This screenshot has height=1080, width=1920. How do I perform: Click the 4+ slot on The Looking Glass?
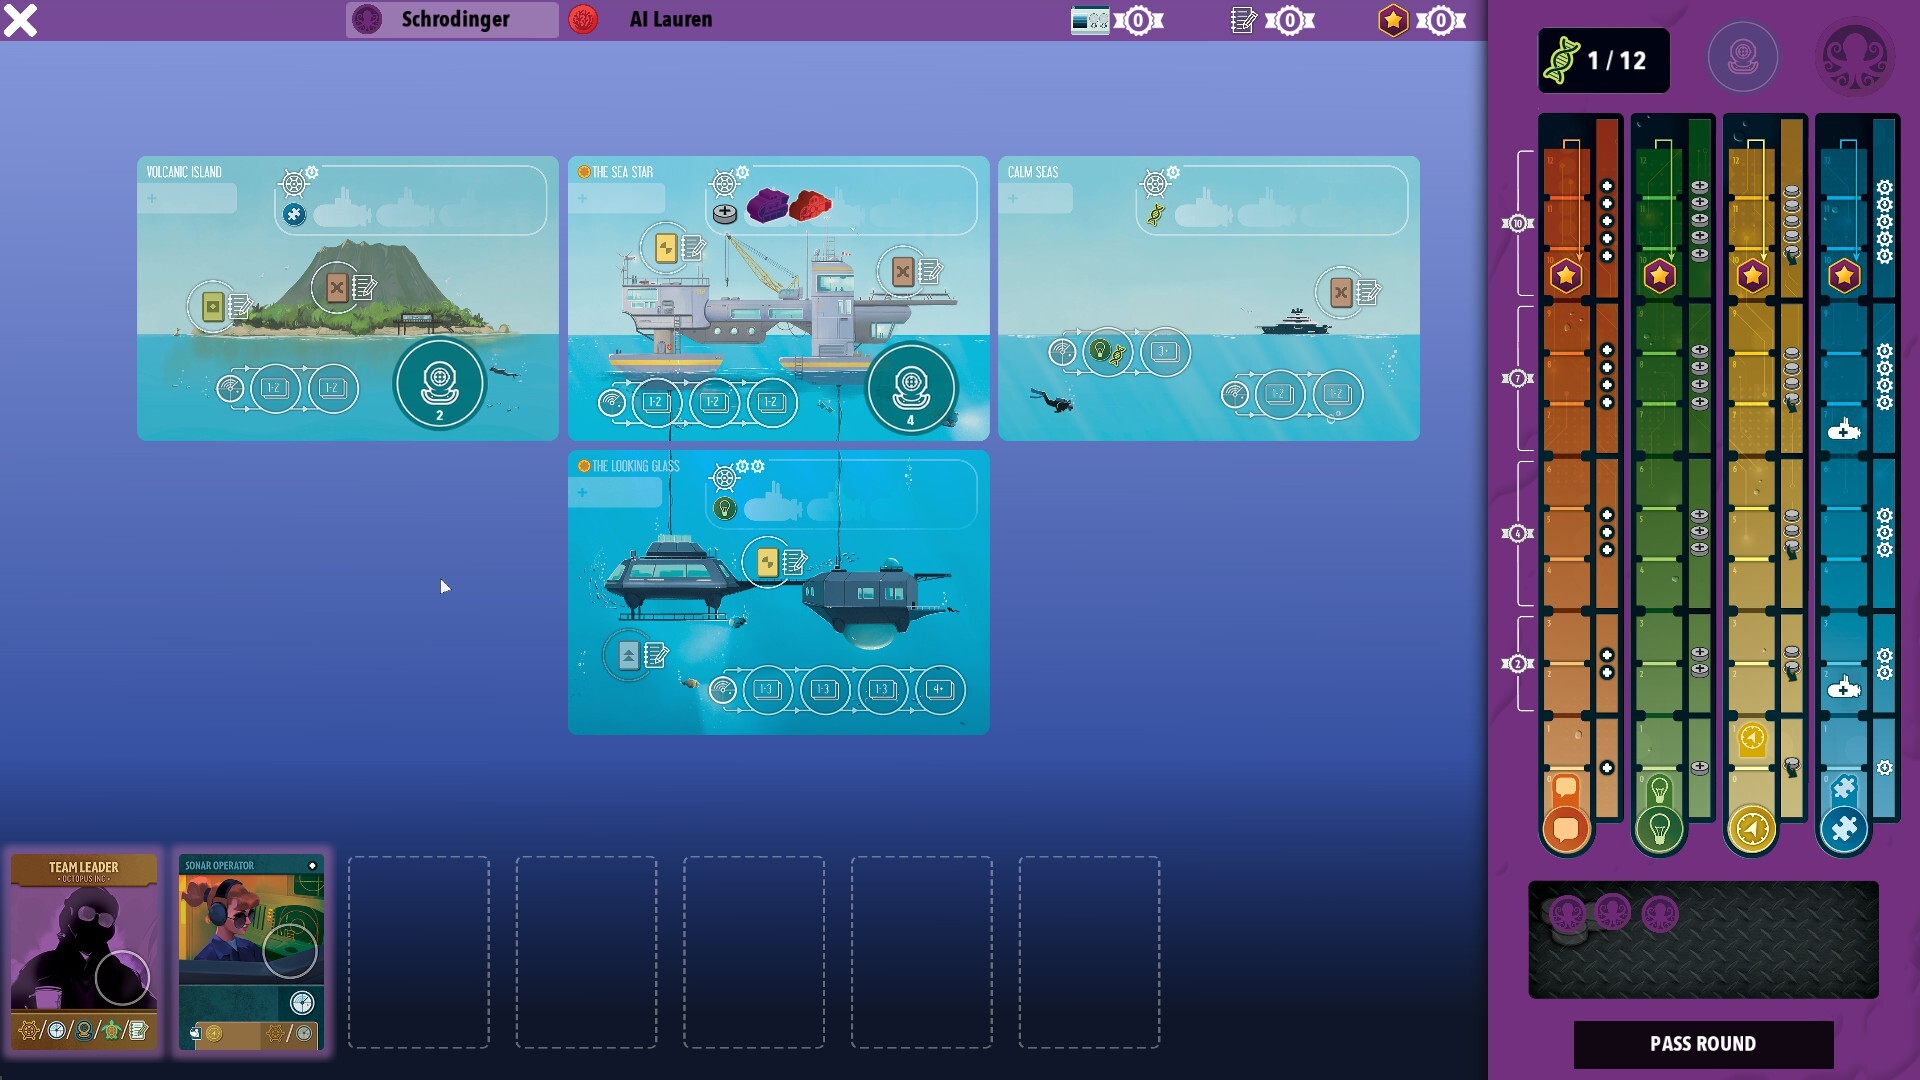click(939, 689)
